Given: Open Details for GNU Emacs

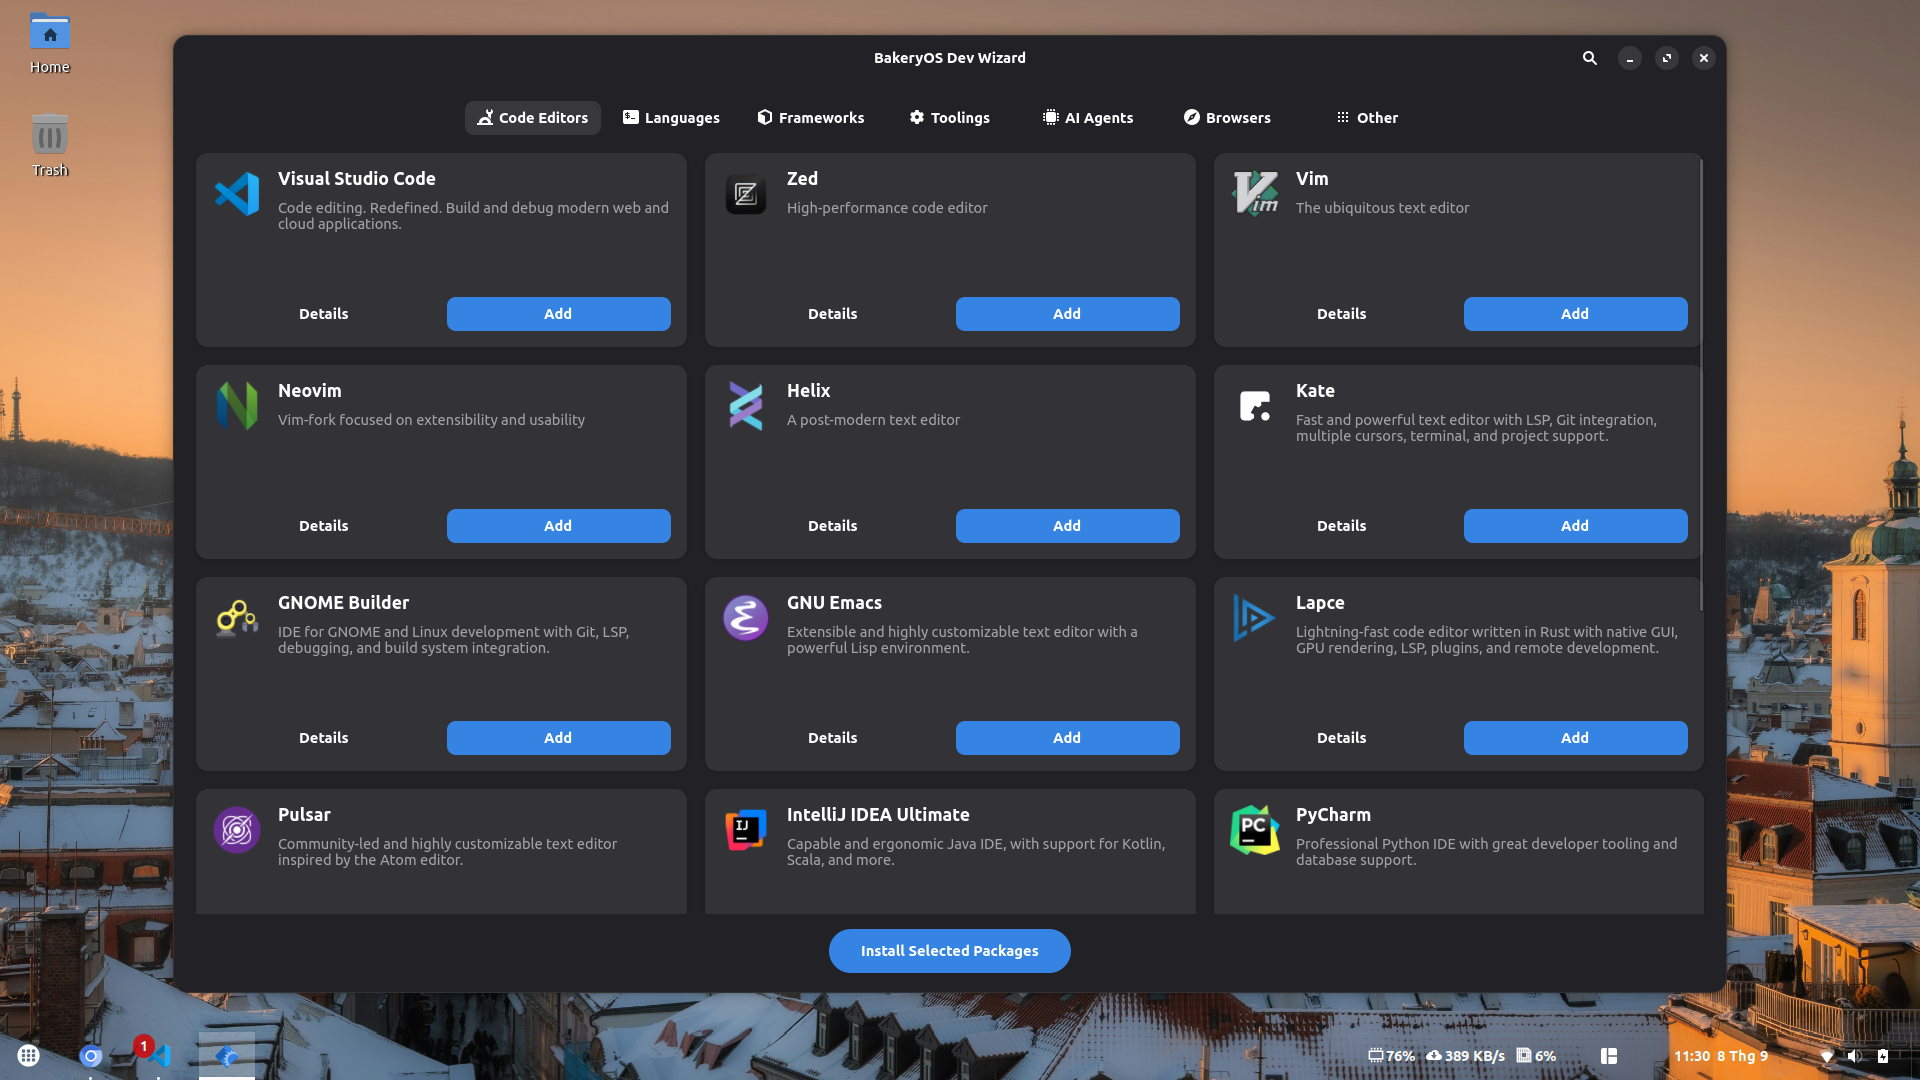Looking at the screenshot, I should pyautogui.click(x=833, y=738).
